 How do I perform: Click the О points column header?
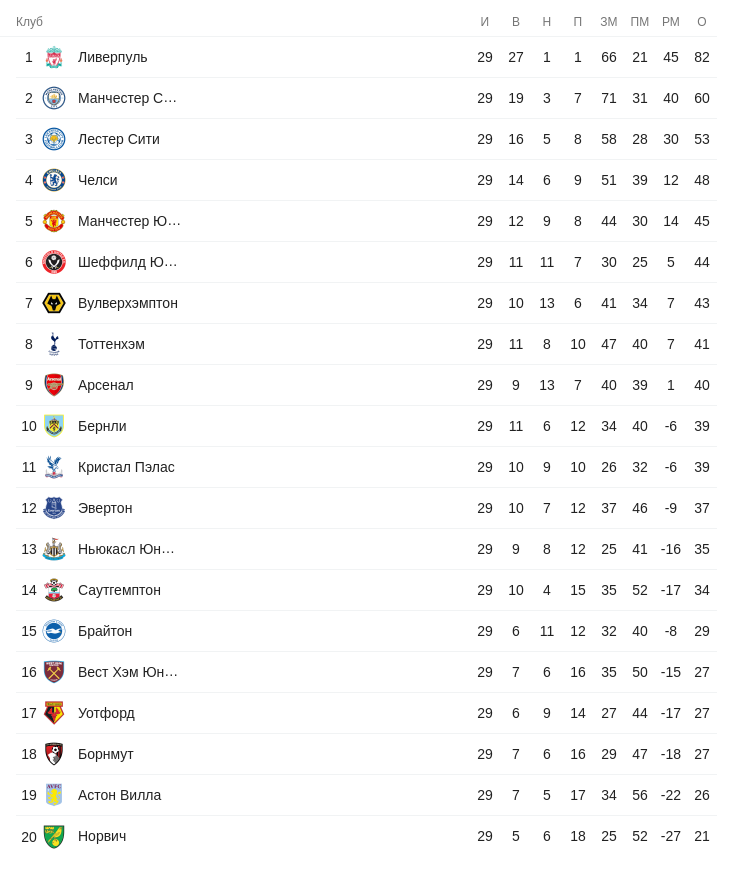pos(702,22)
